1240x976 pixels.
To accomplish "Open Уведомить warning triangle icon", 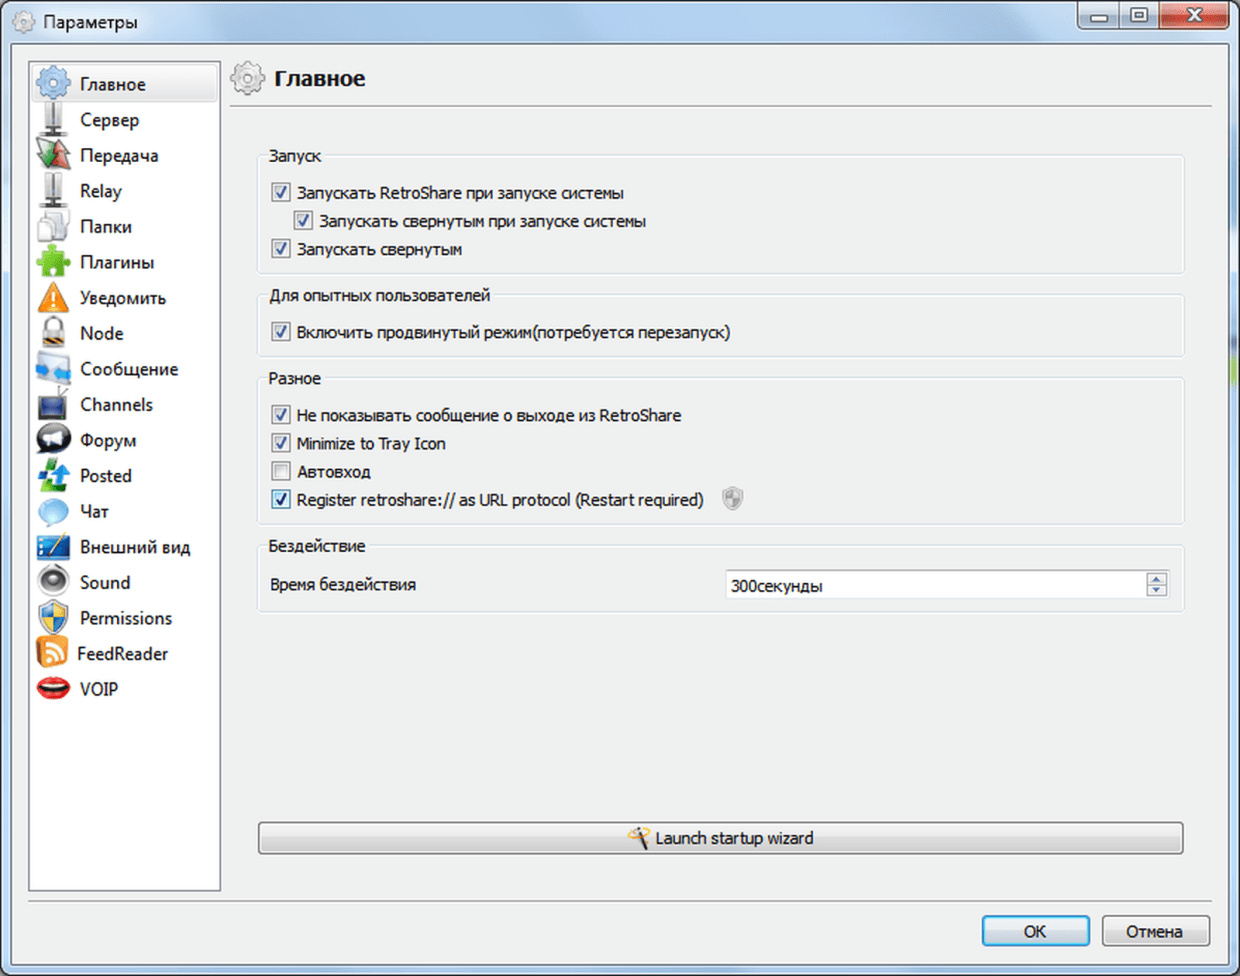I will 53,298.
